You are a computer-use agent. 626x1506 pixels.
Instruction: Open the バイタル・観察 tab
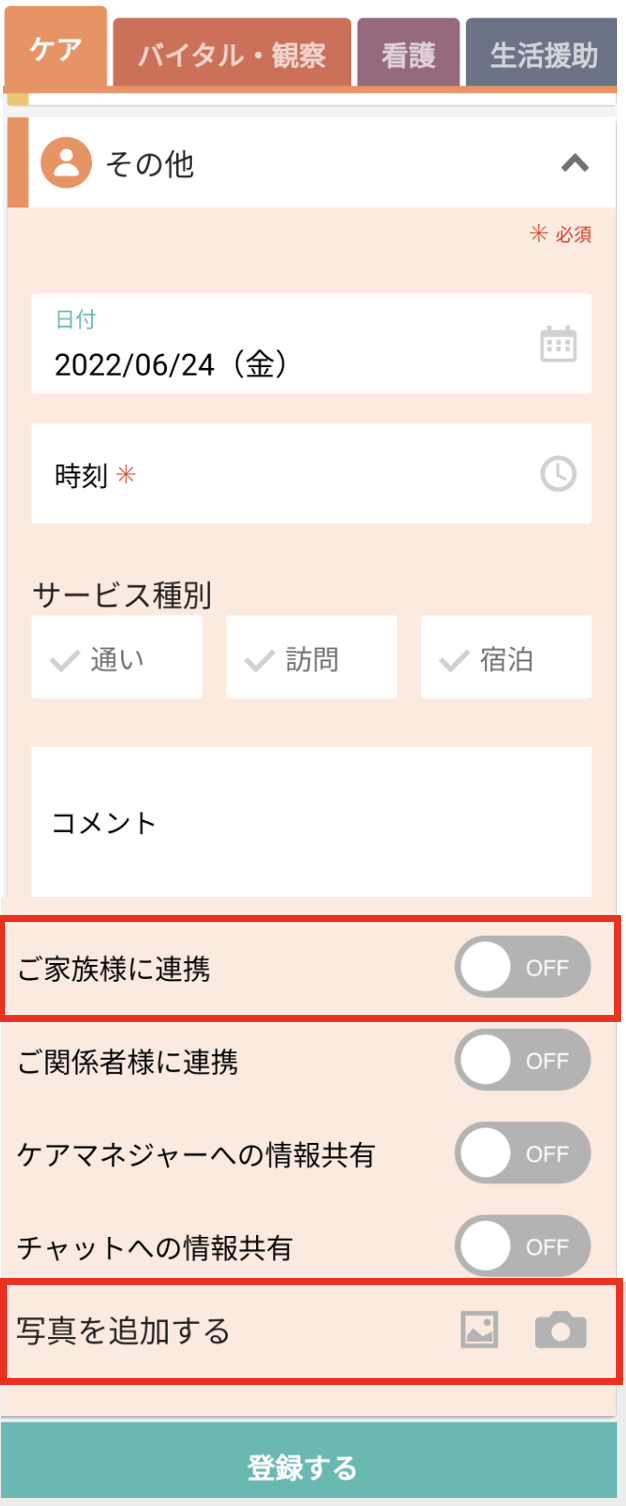232,54
